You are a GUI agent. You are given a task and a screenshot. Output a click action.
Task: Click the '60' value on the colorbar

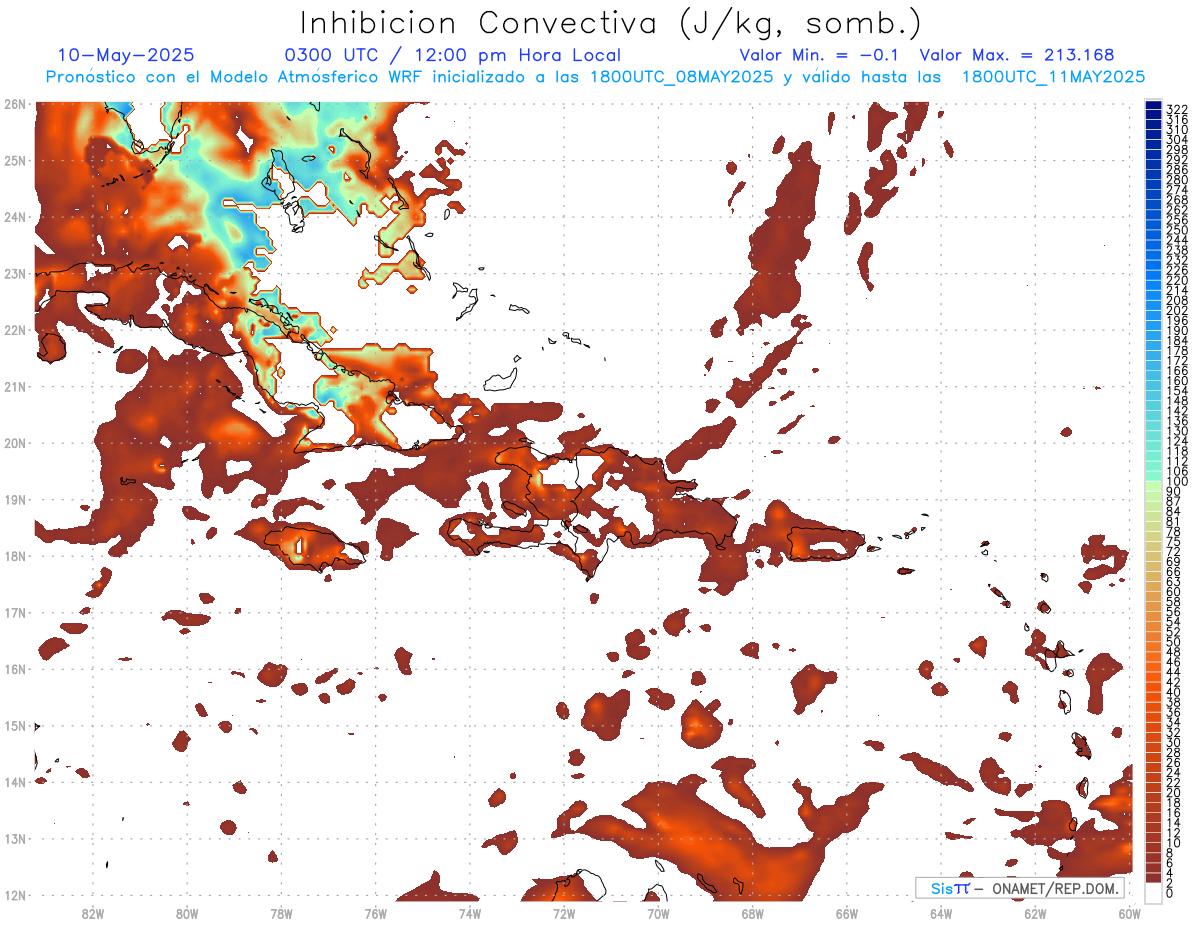(1174, 592)
